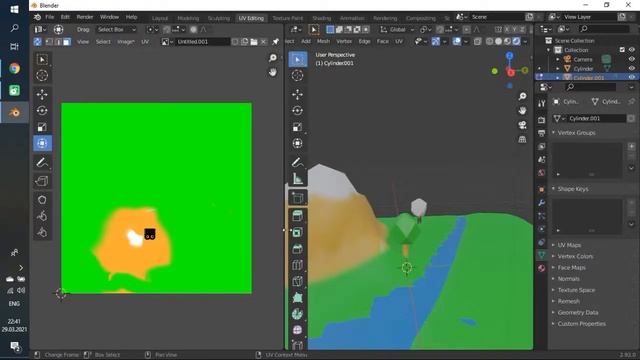The image size is (640, 360).
Task: Expand the Camera item in outliner
Action: pyautogui.click(x=558, y=59)
